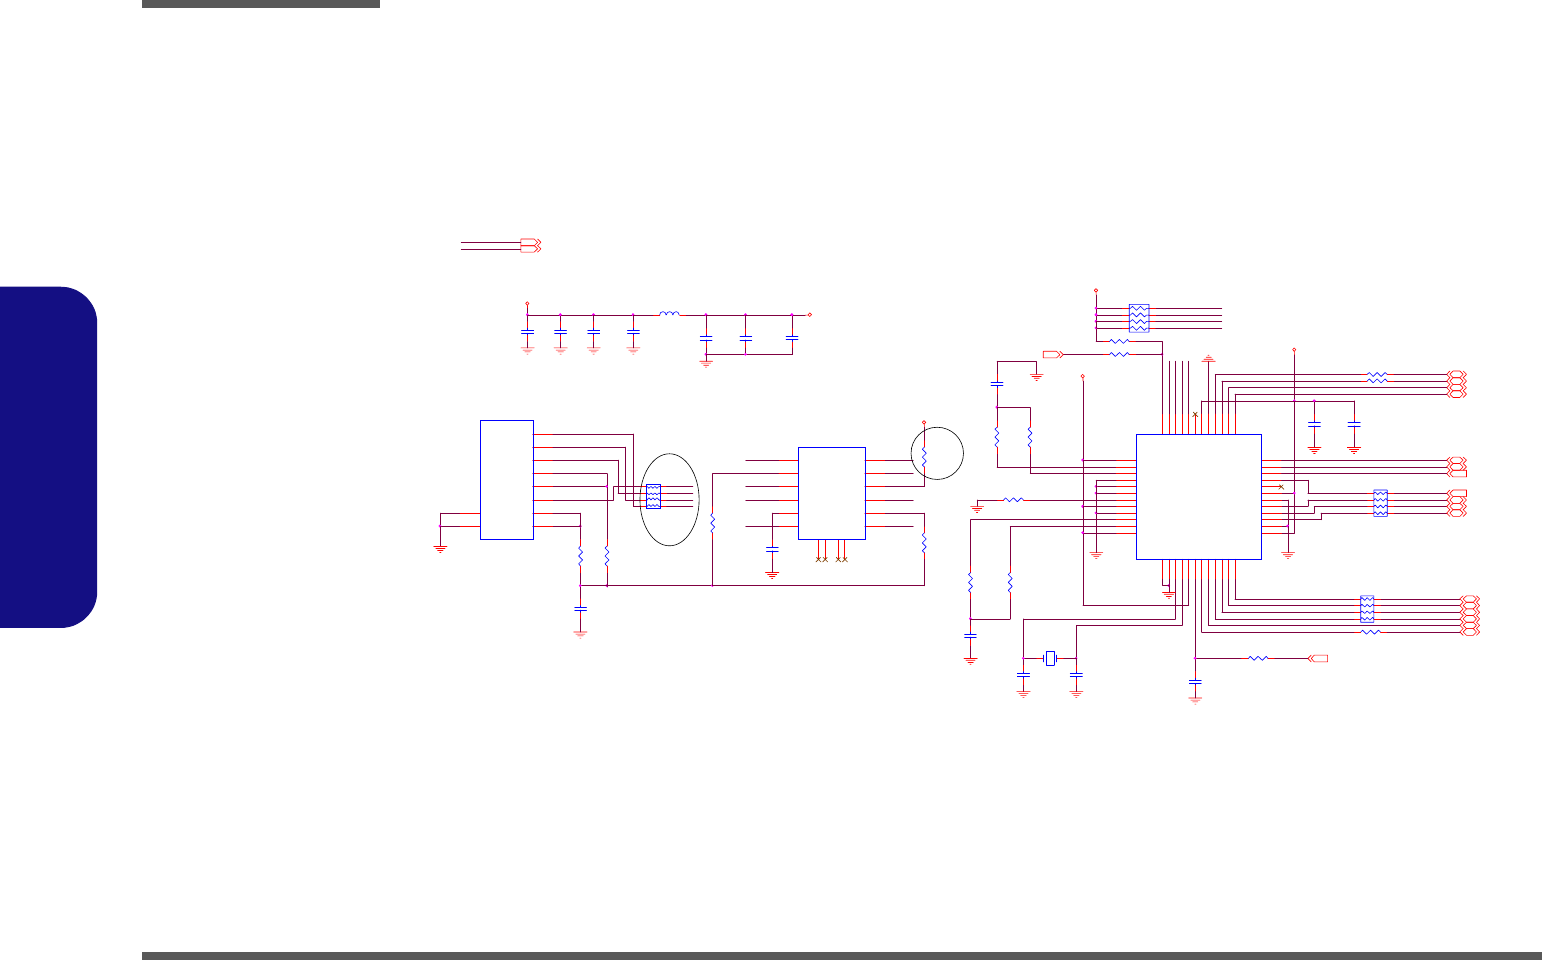Select the port symbol after the bottom series resistor
Viewport: 1542px width, 960px height.
[x=1319, y=658]
